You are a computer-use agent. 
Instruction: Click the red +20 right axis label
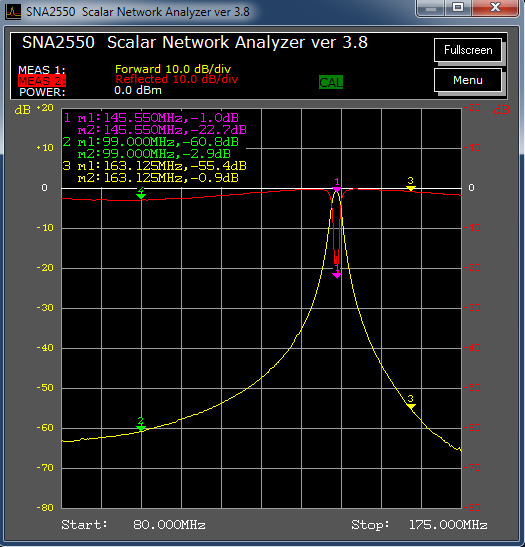pyautogui.click(x=472, y=108)
